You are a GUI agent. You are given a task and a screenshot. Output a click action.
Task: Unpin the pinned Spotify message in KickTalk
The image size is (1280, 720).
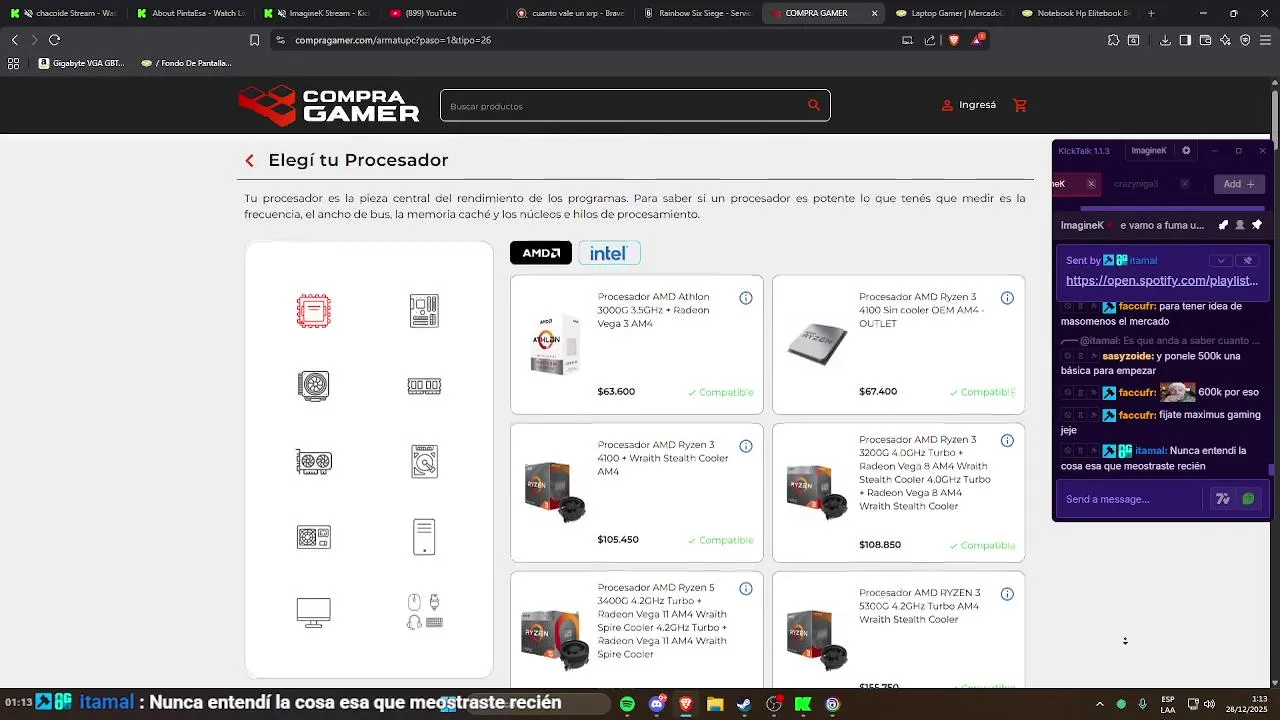[x=1247, y=260]
